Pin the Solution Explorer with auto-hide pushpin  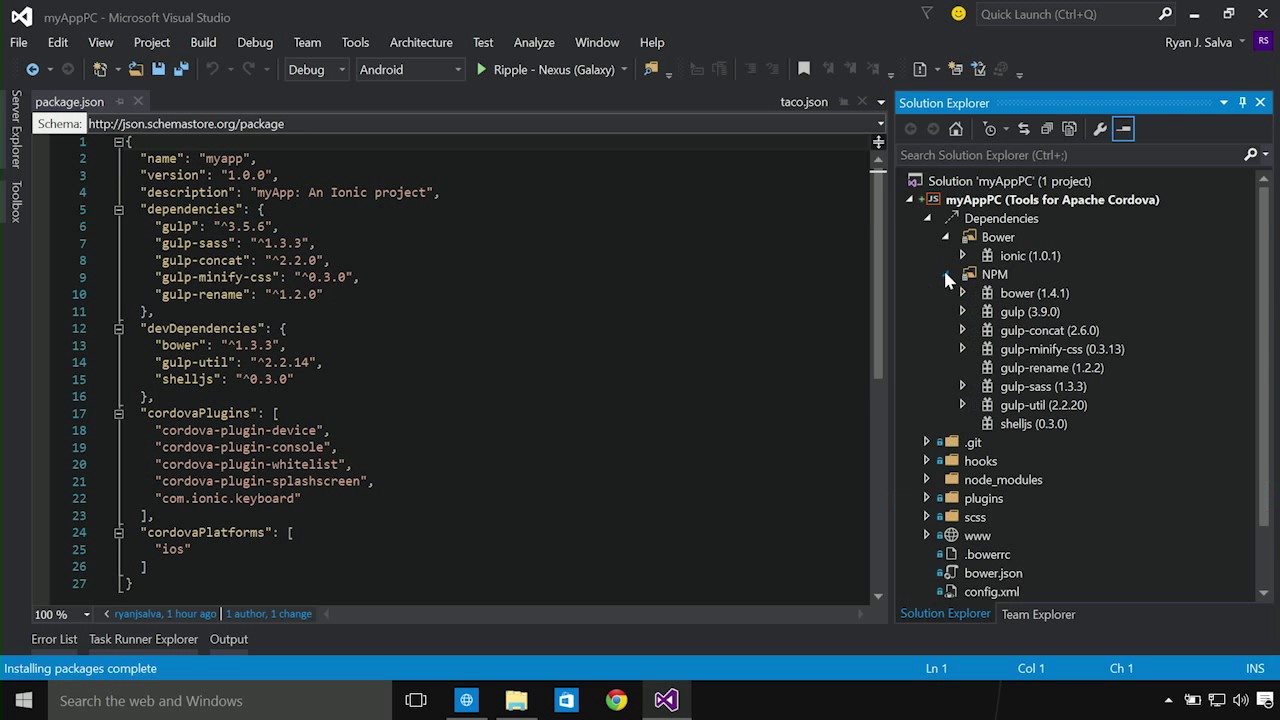click(1242, 102)
